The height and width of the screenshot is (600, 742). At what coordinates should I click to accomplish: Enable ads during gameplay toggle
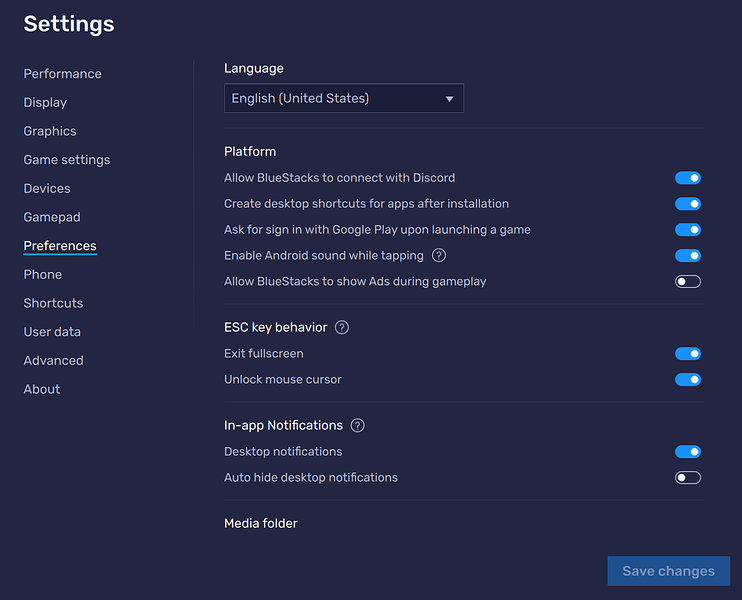click(x=688, y=282)
